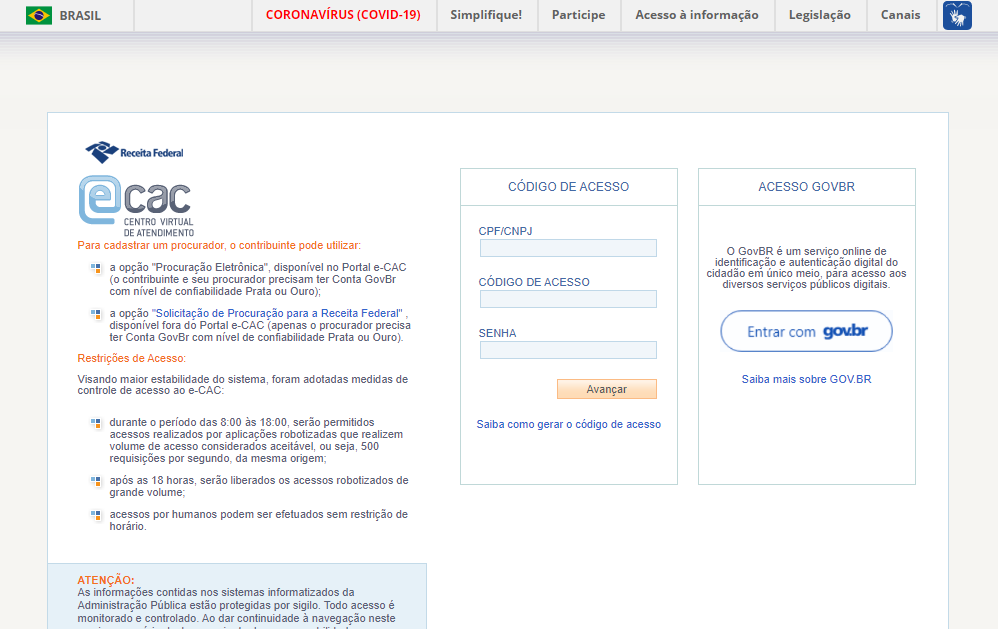Open Saiba mais sobre GOV.BR link
Image resolution: width=998 pixels, height=629 pixels.
806,379
